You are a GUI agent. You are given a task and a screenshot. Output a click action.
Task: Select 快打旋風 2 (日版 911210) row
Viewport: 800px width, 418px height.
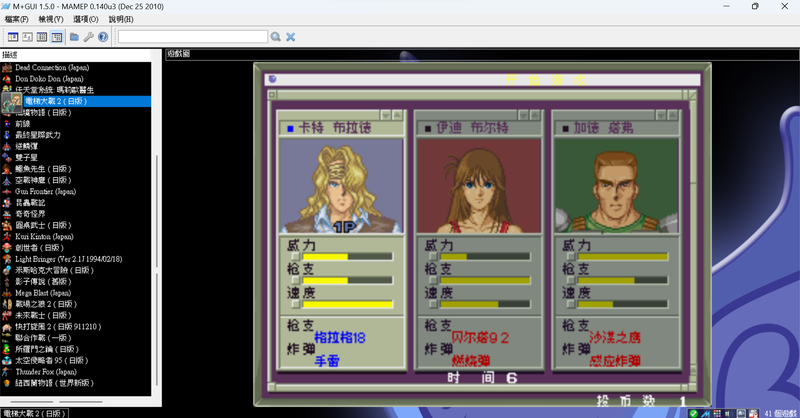(76, 327)
